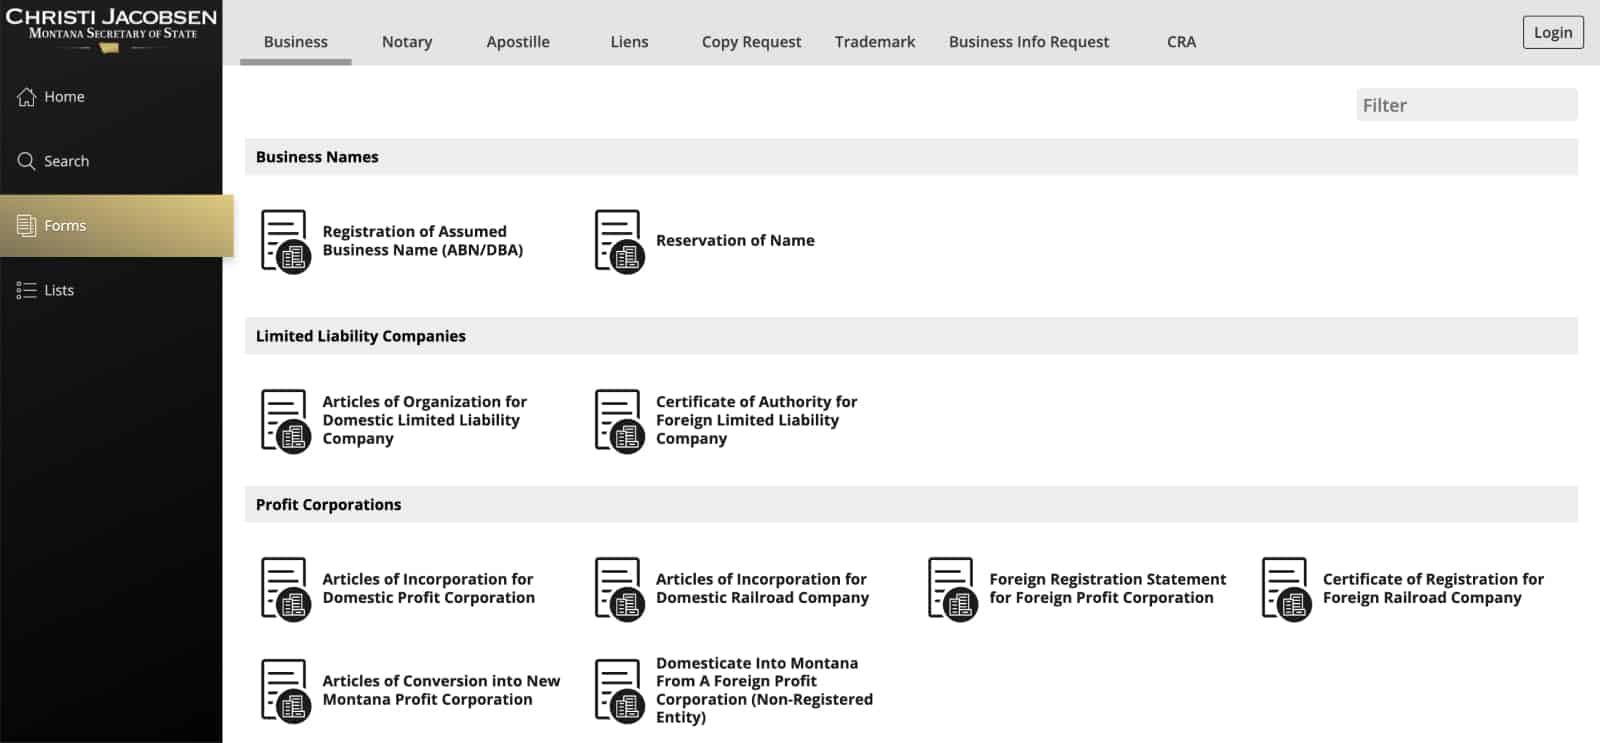
Task: Click the Reservation of Name form icon
Action: tap(619, 241)
